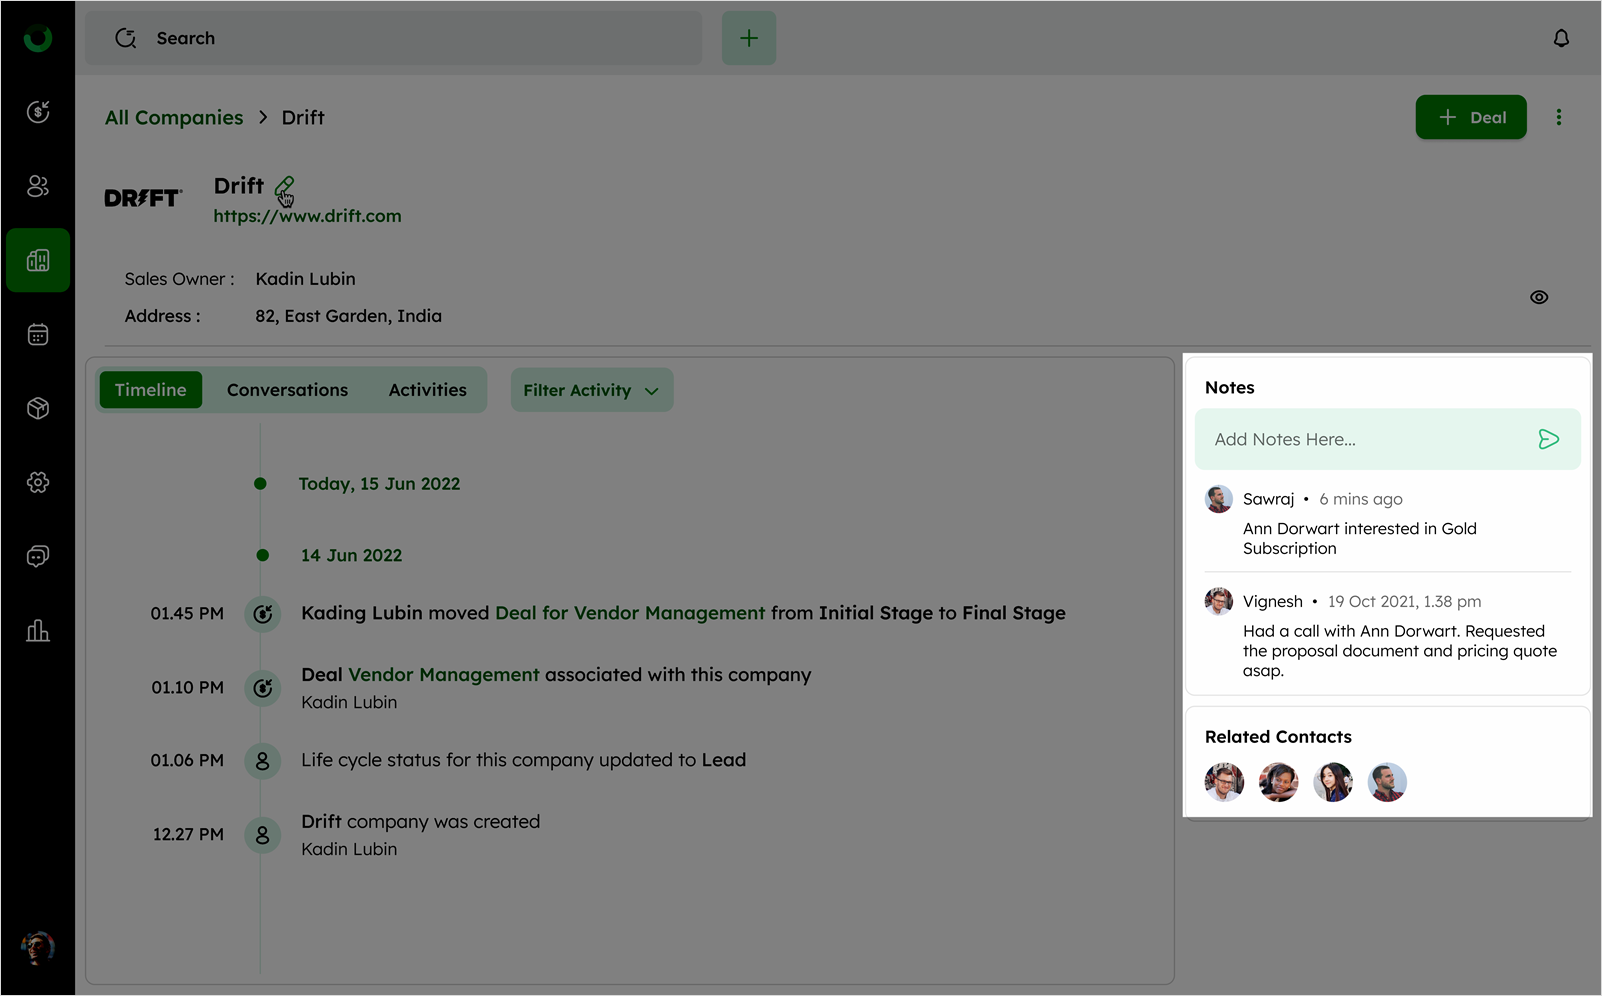Open first related contact avatar

point(1224,782)
